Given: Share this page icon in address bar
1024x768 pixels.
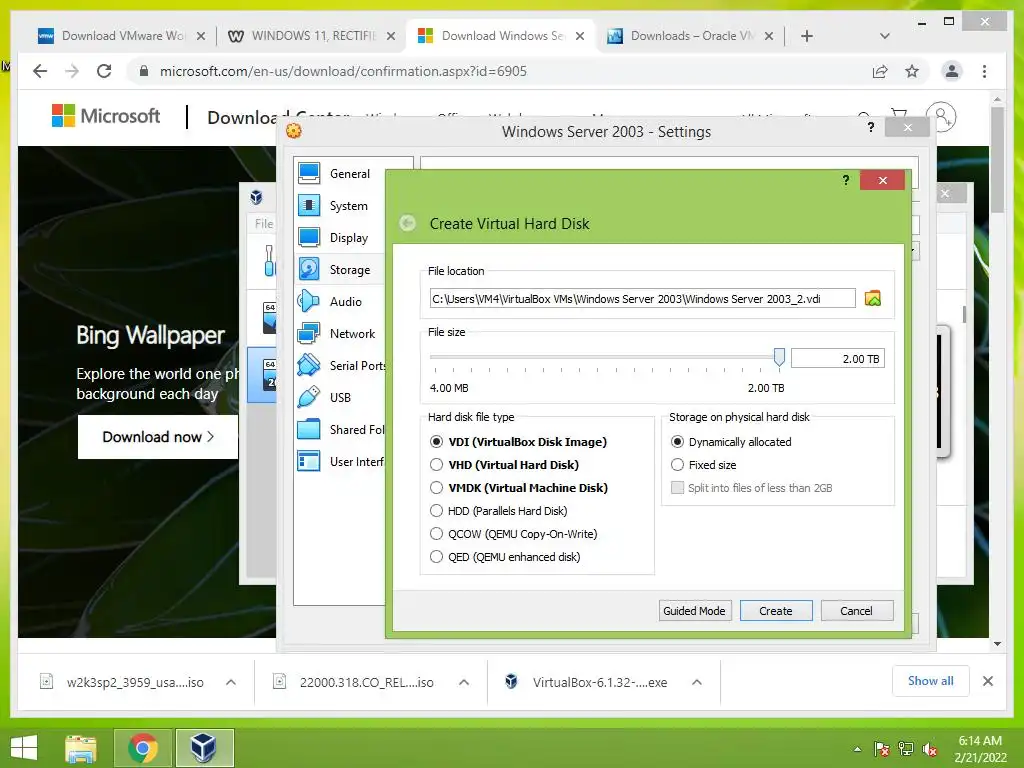Looking at the screenshot, I should coord(880,71).
